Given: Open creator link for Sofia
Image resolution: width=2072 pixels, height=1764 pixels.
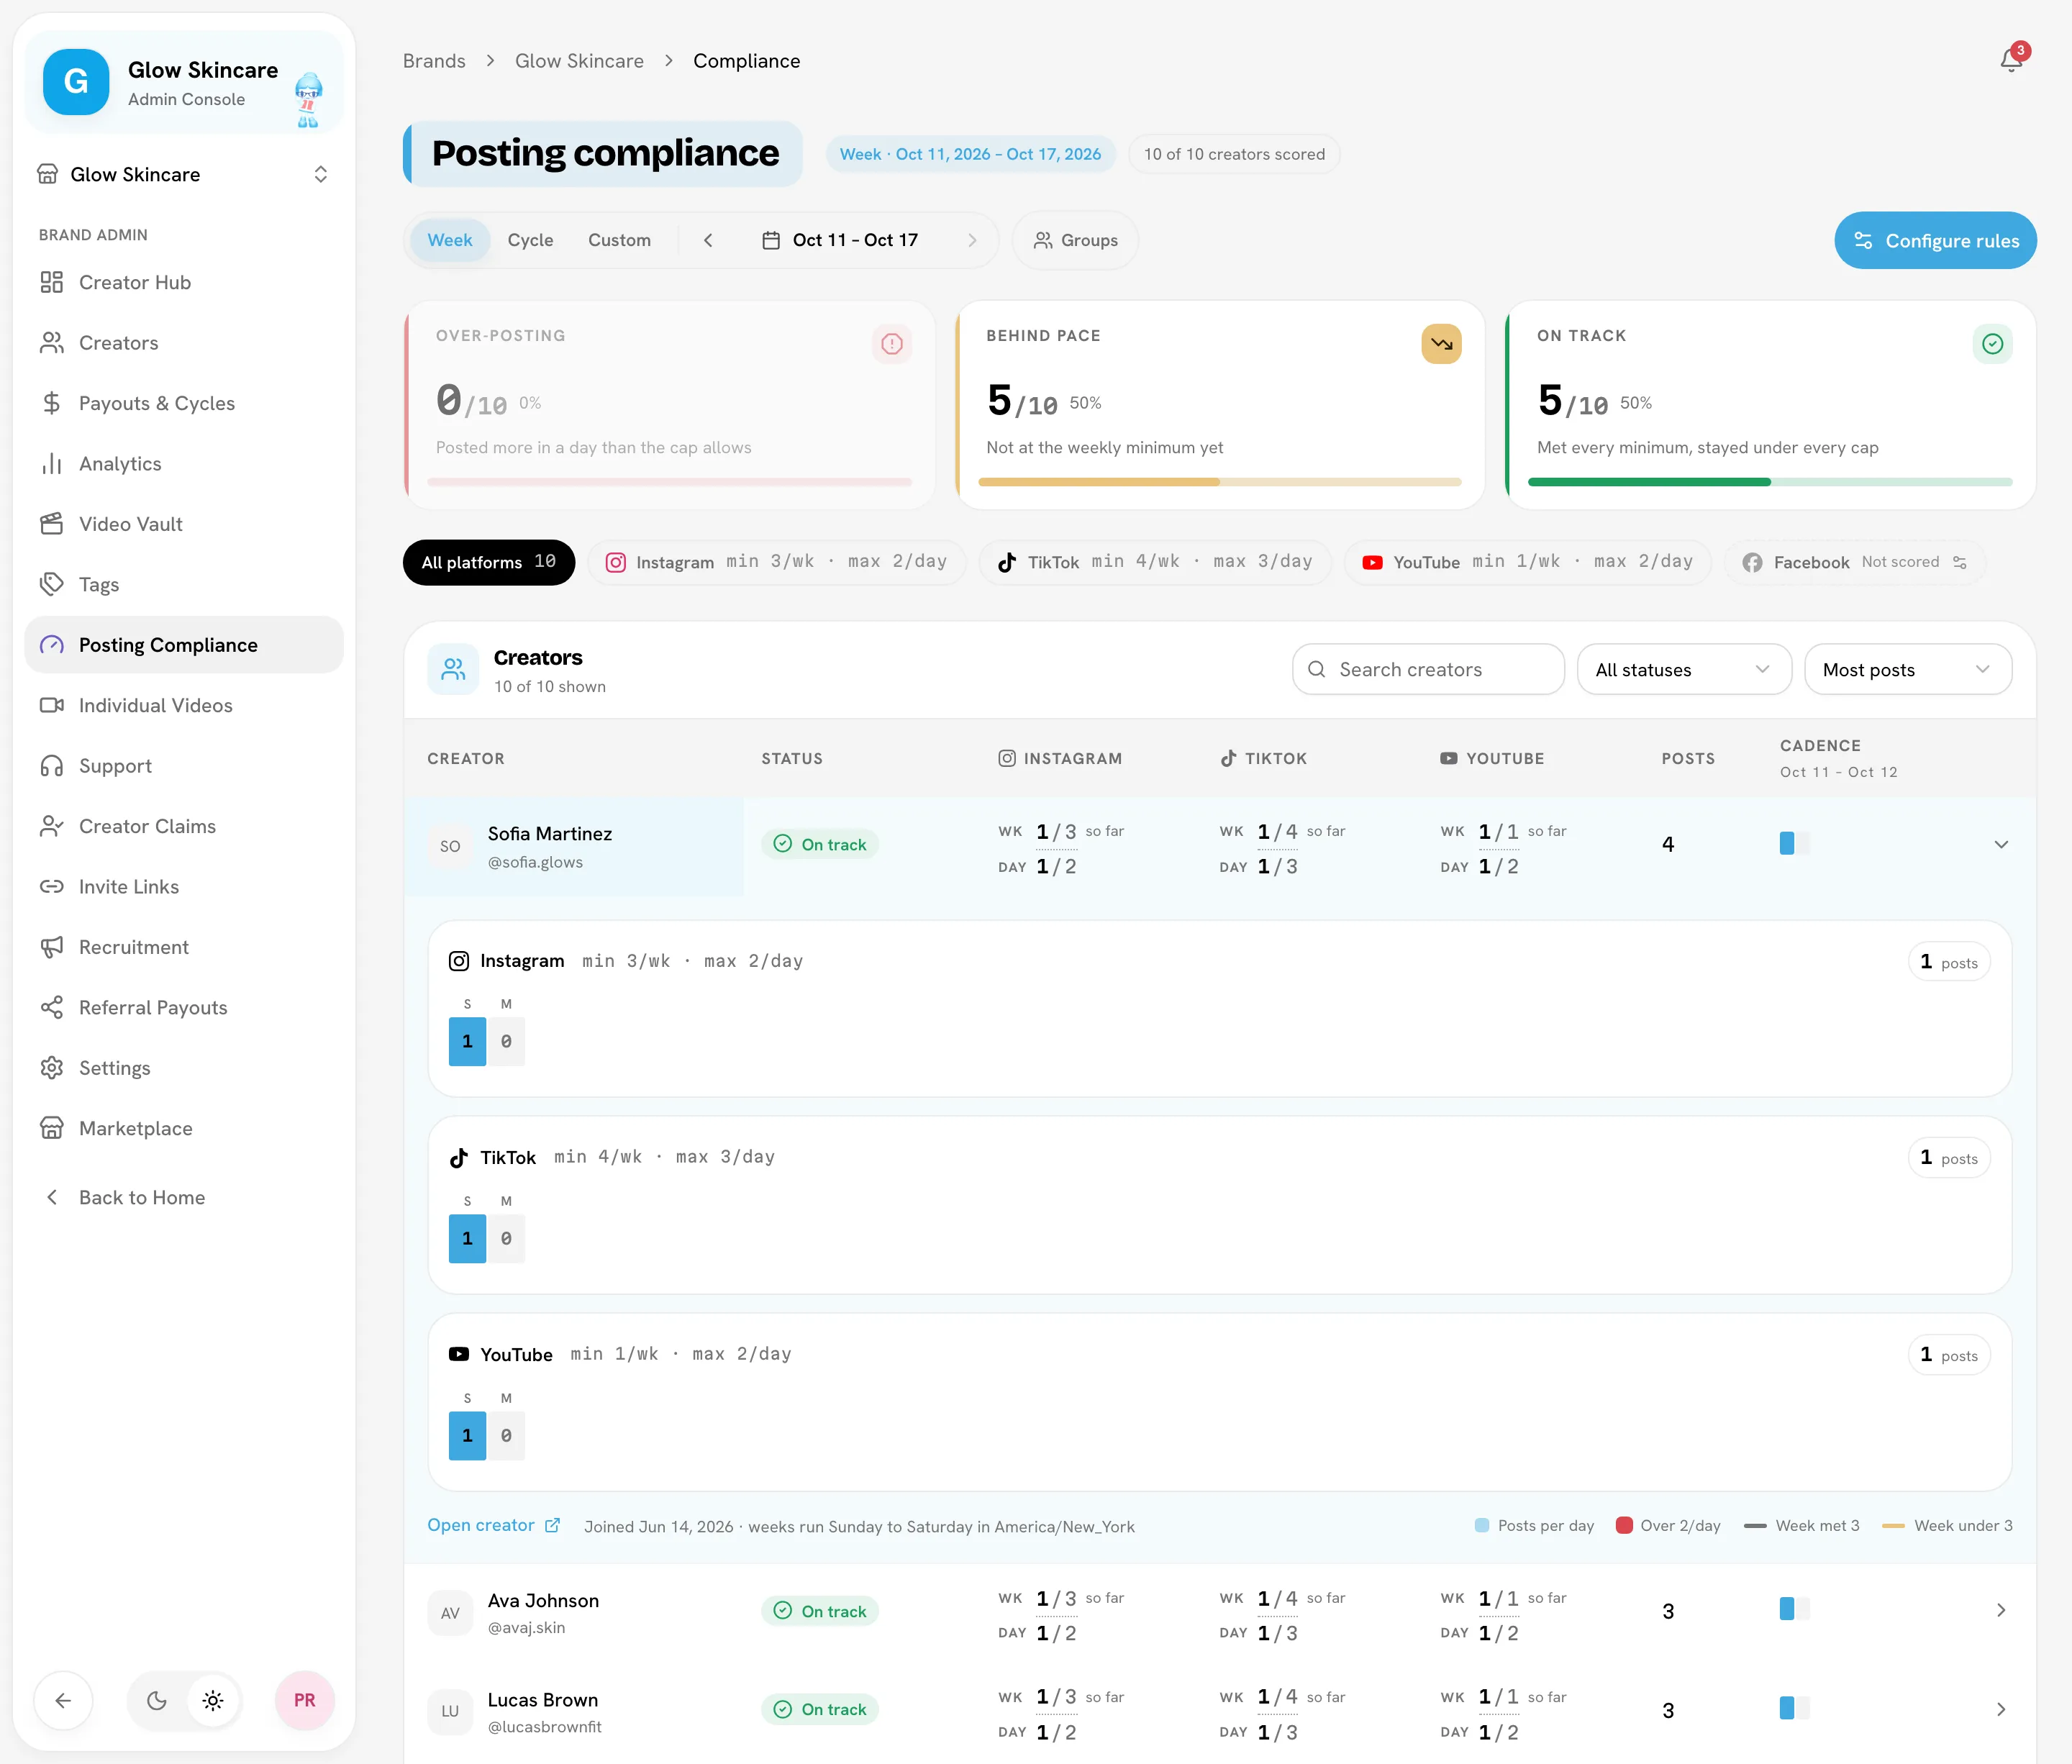Looking at the screenshot, I should click(493, 1525).
